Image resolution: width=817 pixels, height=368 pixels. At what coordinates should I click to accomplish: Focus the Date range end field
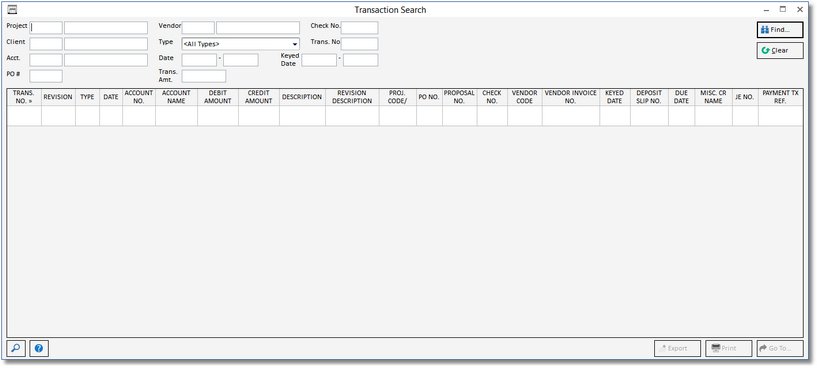241,60
